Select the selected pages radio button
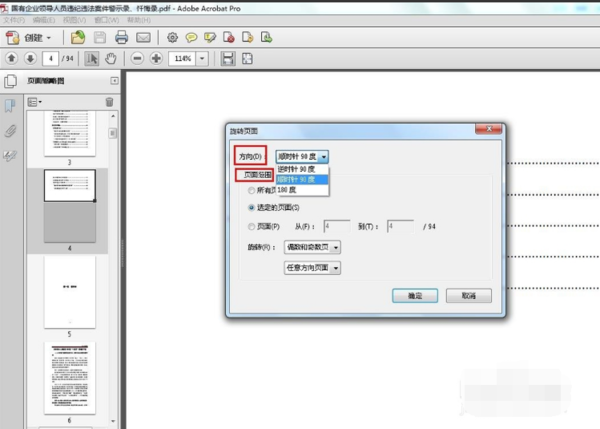Viewport: 600px width, 429px height. [251, 208]
